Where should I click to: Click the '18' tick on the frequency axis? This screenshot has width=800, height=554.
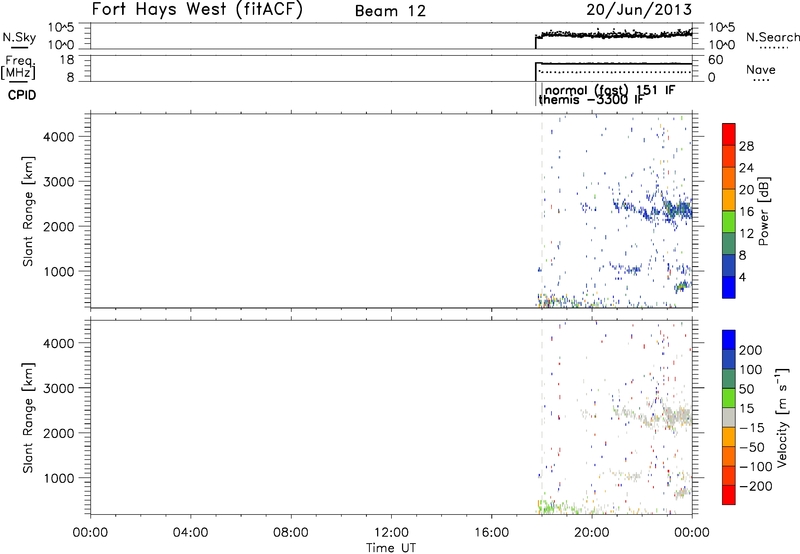67,60
